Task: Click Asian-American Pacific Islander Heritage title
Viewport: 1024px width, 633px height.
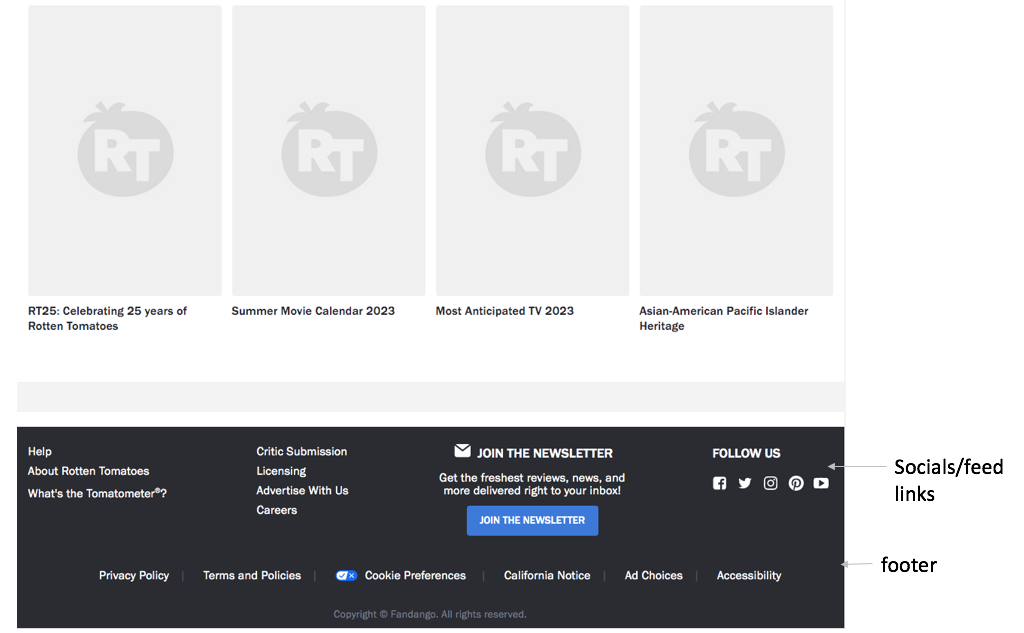Action: [x=724, y=318]
